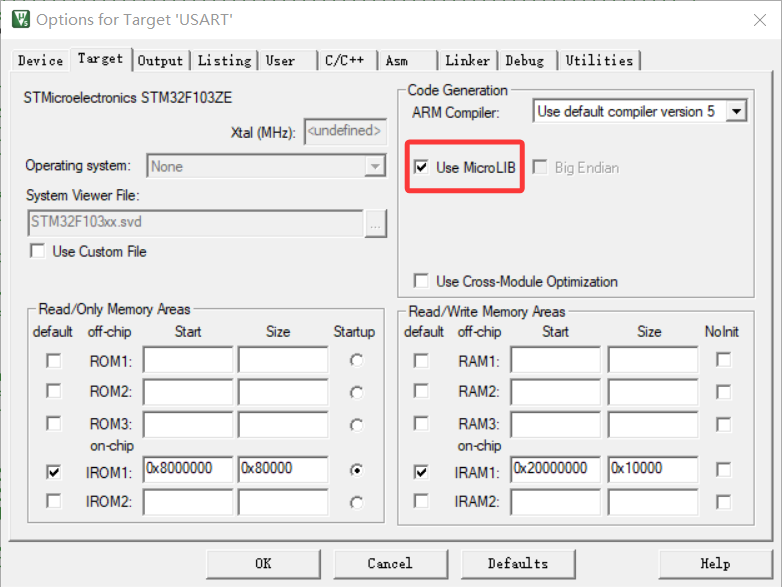Click IROM2 Start address field

pos(188,502)
